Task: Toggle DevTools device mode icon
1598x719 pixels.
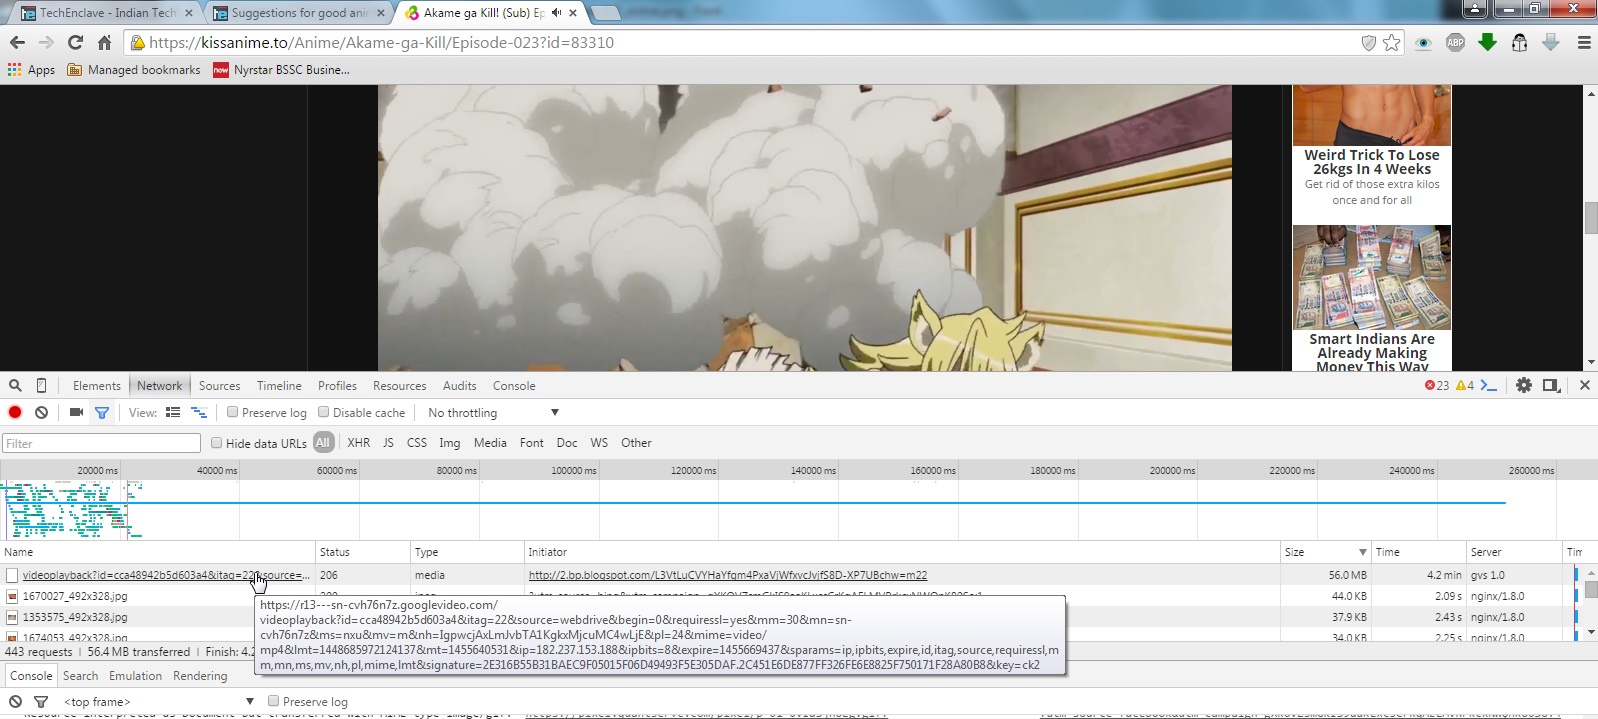Action: click(x=41, y=385)
